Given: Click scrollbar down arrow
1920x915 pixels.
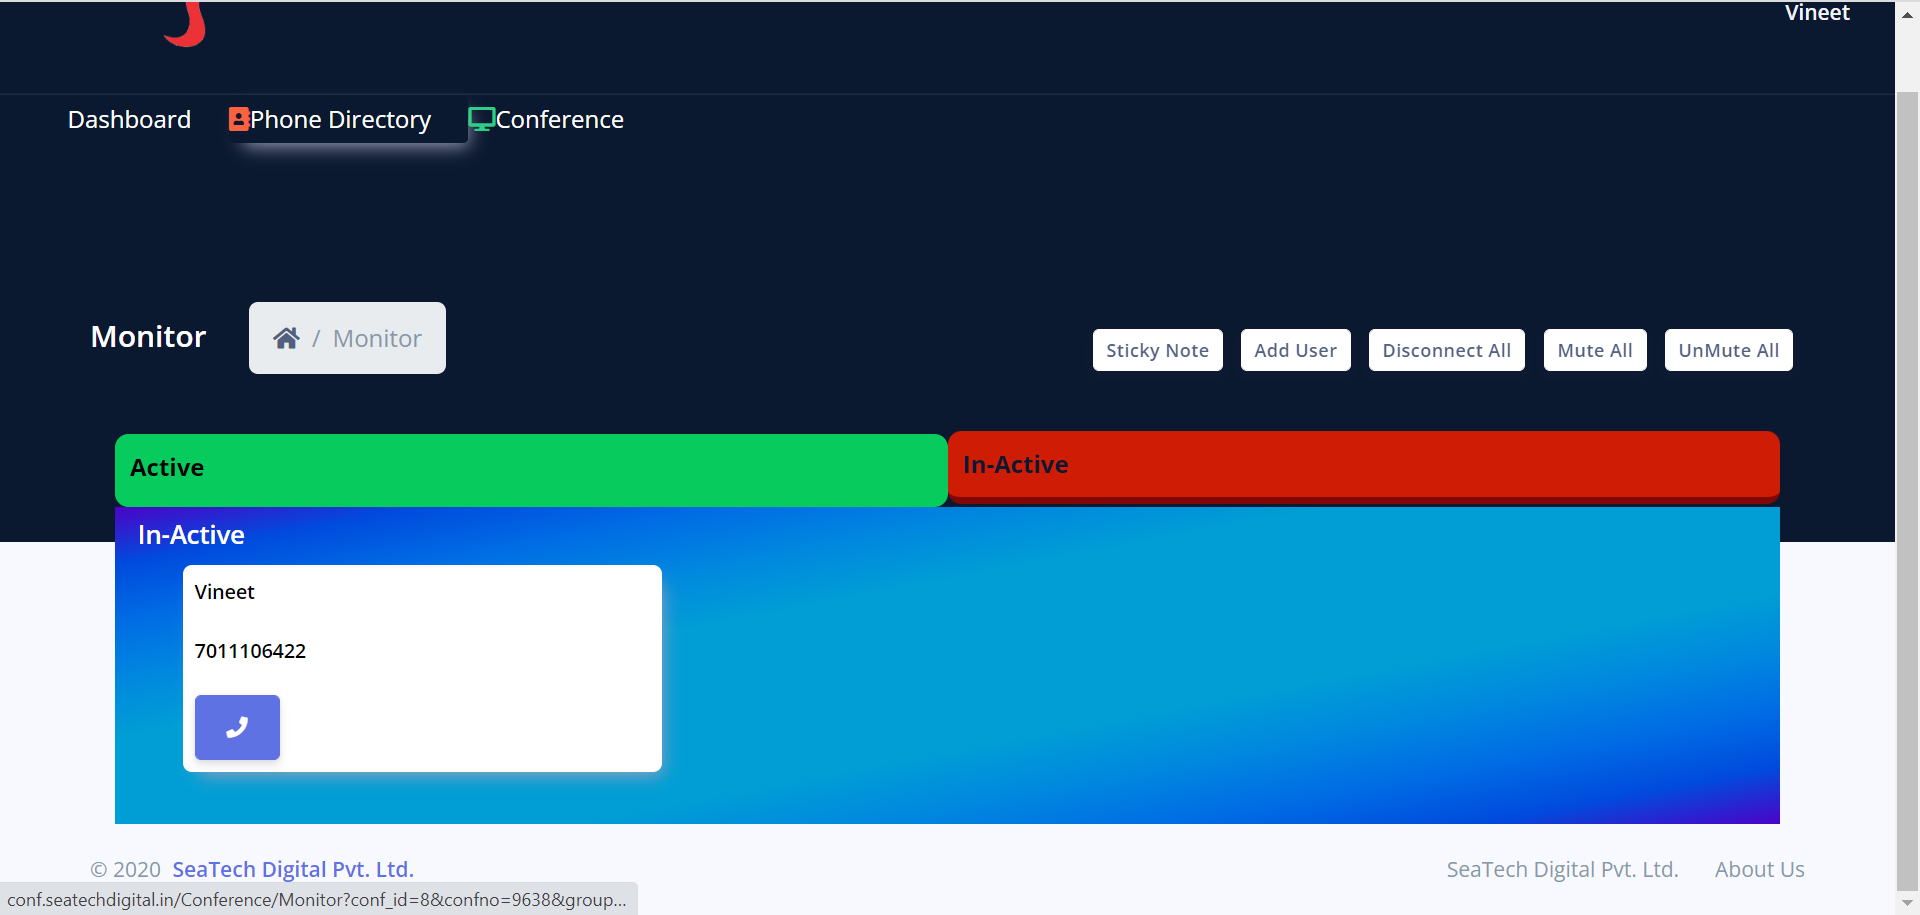Looking at the screenshot, I should (x=1907, y=903).
